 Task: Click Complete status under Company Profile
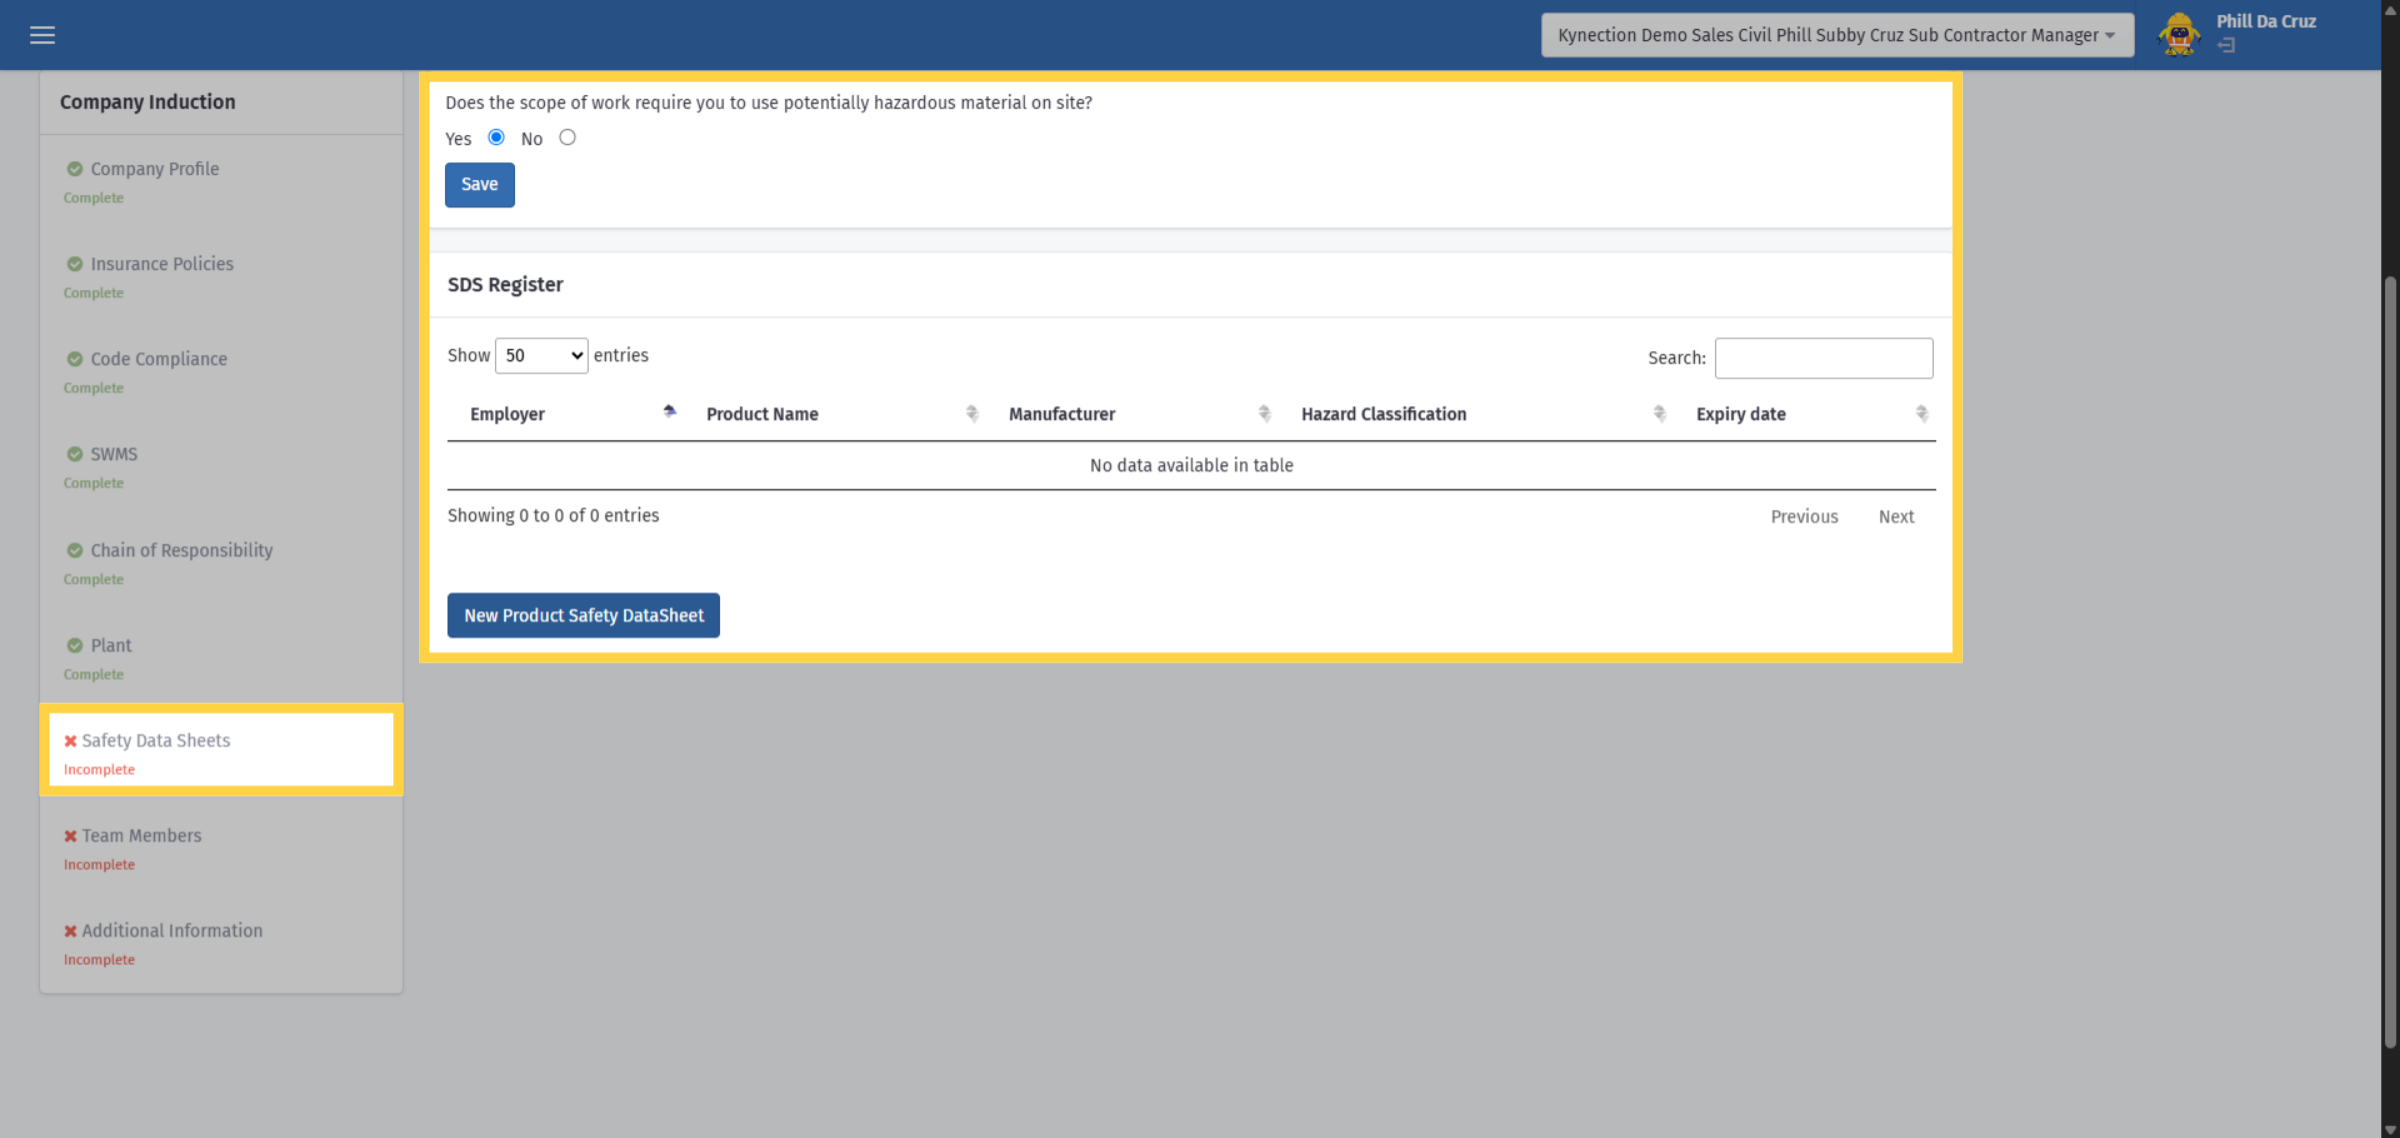pyautogui.click(x=94, y=198)
